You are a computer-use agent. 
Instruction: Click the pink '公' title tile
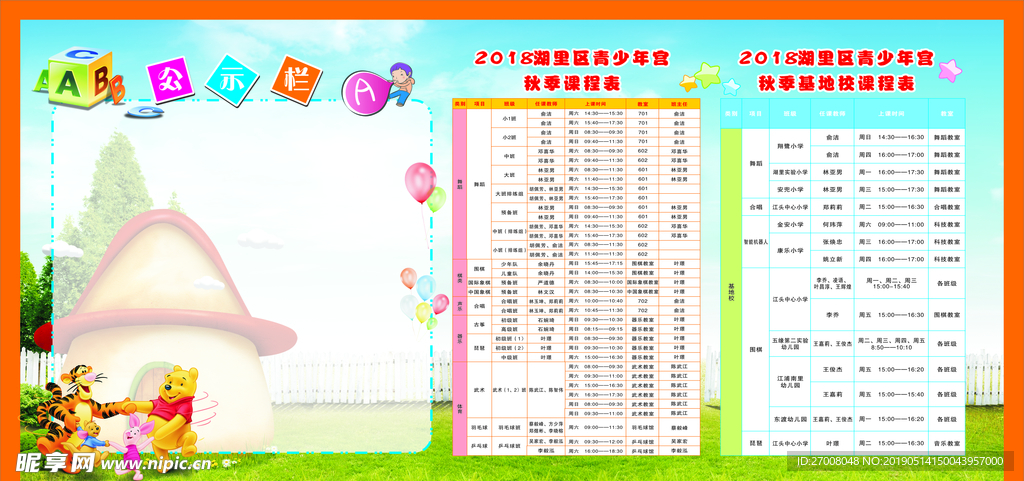[x=170, y=78]
